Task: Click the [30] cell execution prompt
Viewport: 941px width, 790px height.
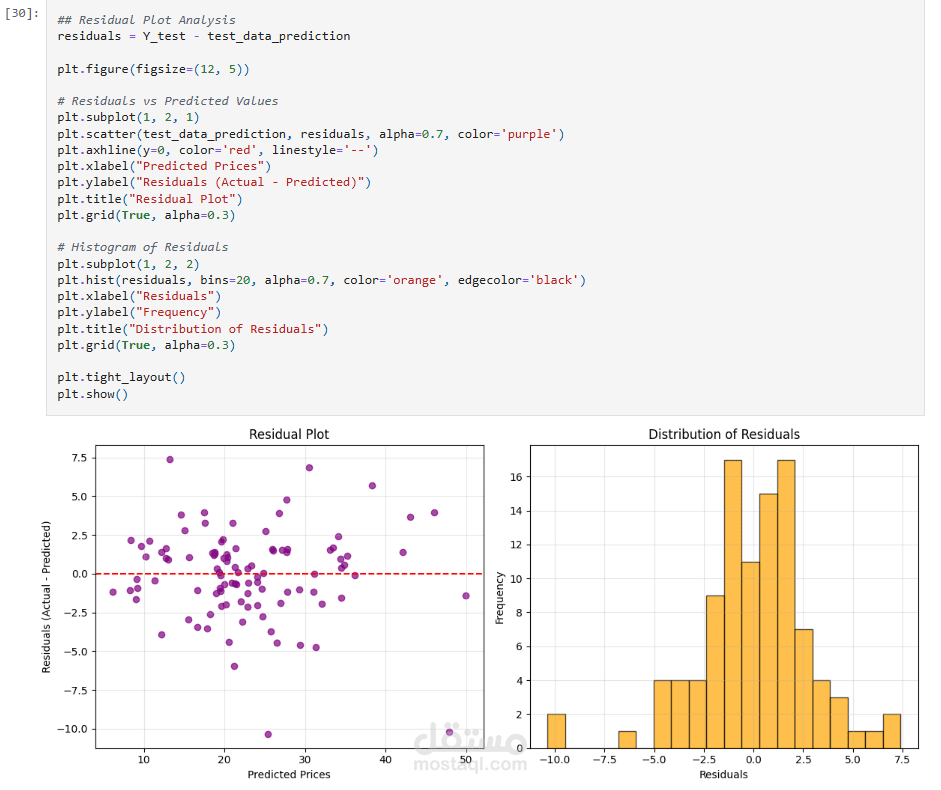Action: [x=22, y=13]
